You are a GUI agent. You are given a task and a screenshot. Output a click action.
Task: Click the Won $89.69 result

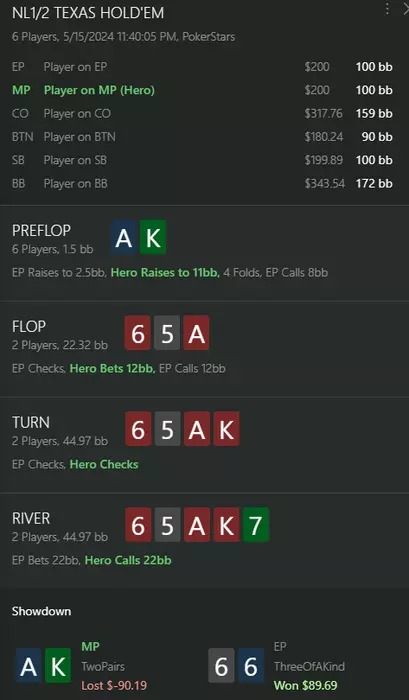pyautogui.click(x=306, y=685)
